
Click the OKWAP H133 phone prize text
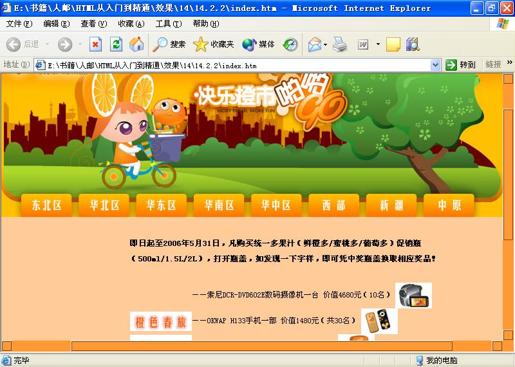[274, 320]
